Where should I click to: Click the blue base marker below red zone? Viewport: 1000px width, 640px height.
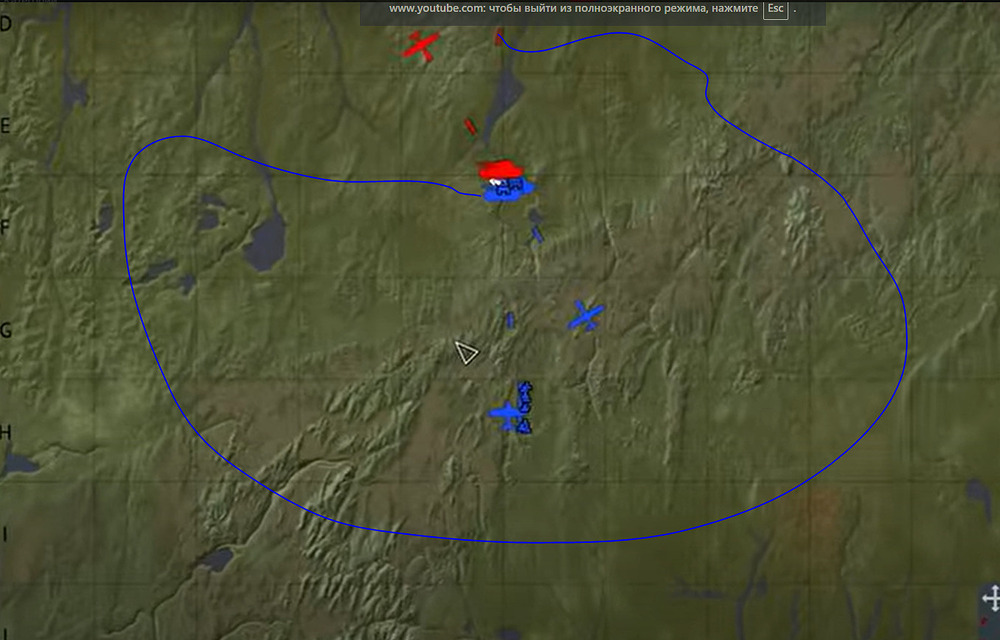(507, 189)
